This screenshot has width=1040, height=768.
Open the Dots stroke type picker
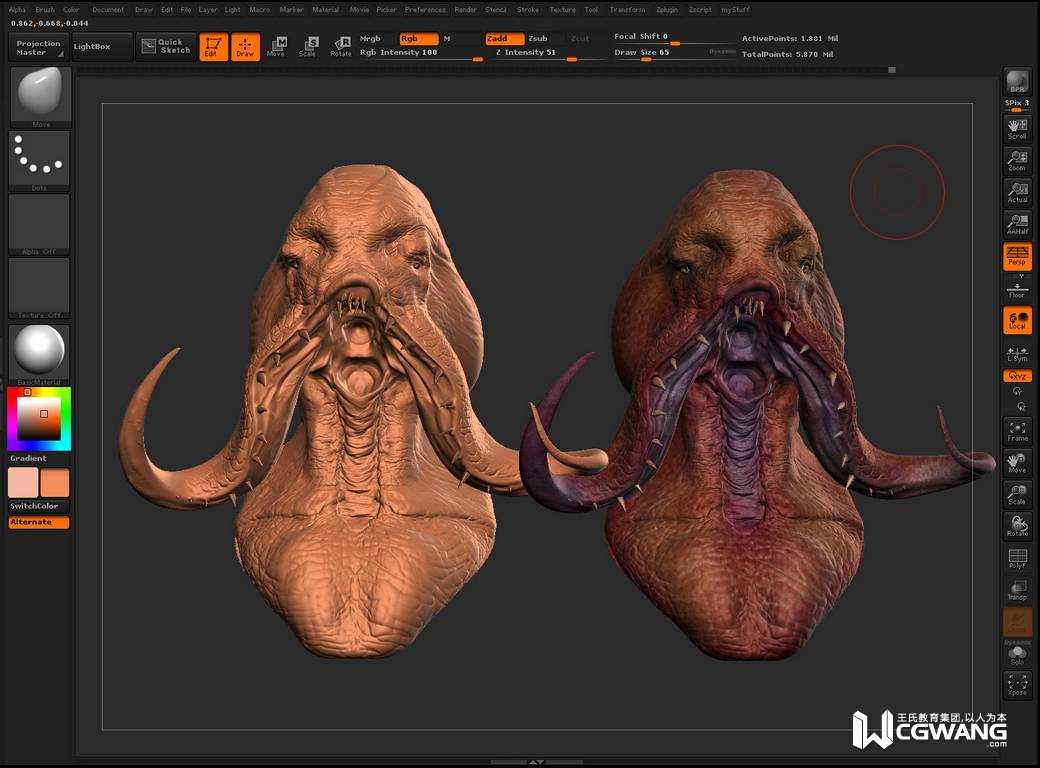coord(40,158)
